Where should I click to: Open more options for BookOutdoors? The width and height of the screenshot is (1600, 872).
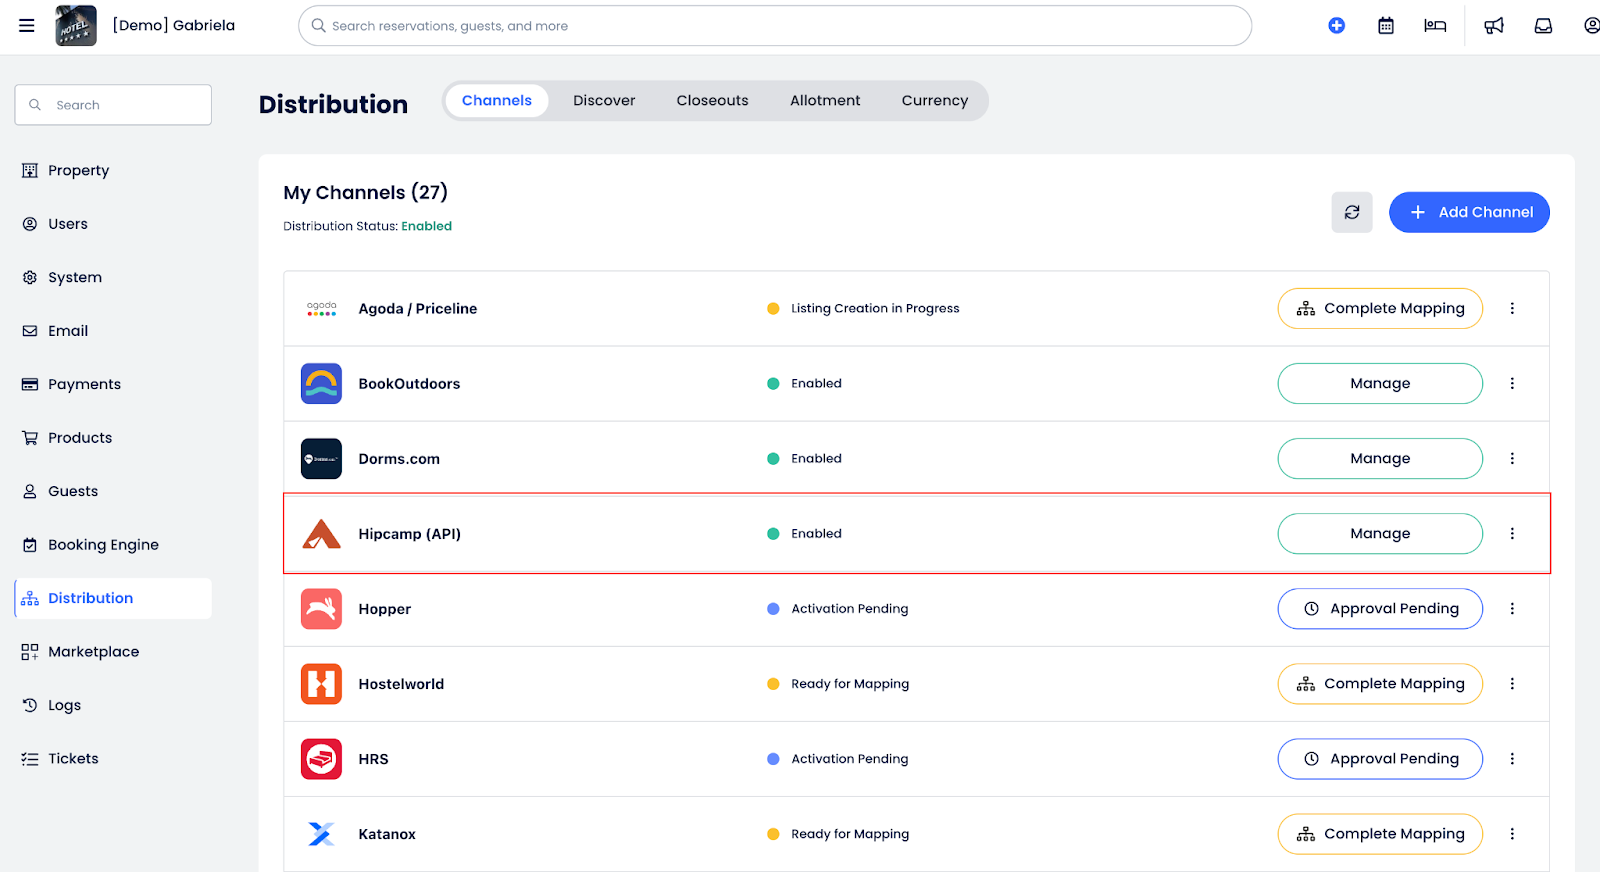(x=1512, y=384)
